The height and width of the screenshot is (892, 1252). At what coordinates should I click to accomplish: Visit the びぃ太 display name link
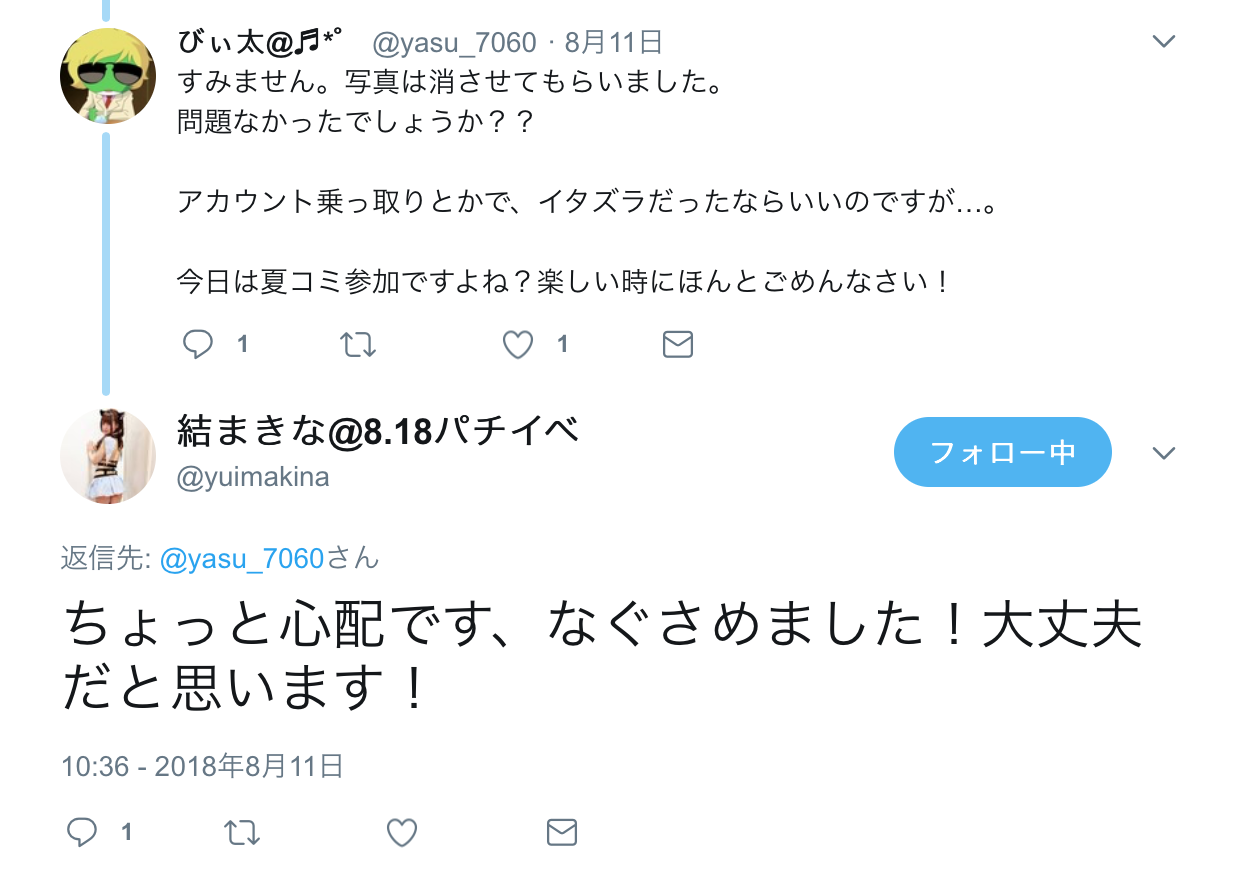(259, 42)
